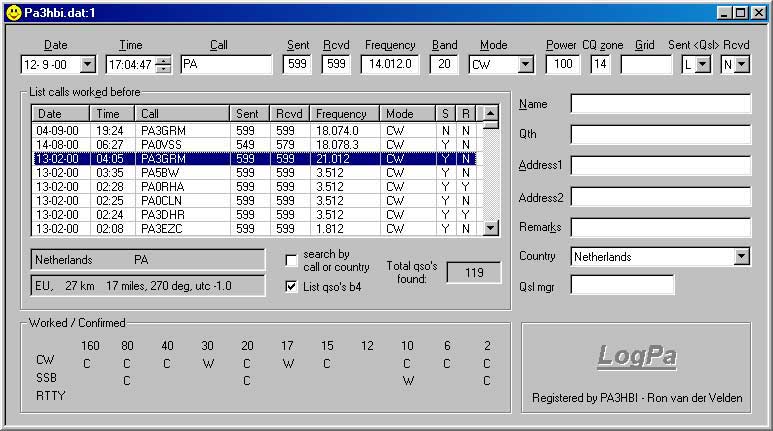Open the Date dropdown arrow

pos(88,64)
